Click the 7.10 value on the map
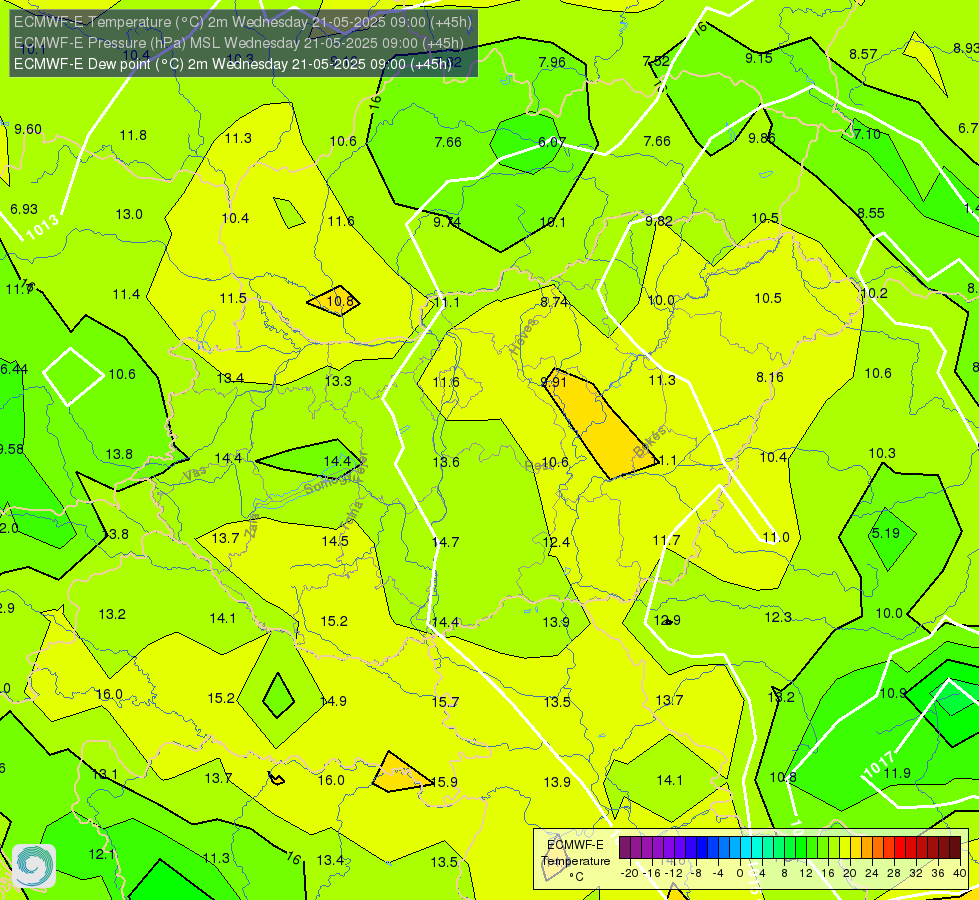This screenshot has height=900, width=979. click(867, 134)
